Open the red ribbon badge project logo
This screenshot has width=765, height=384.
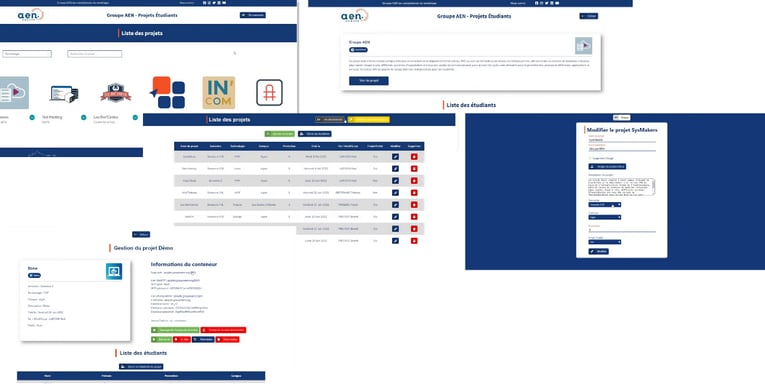tap(116, 93)
